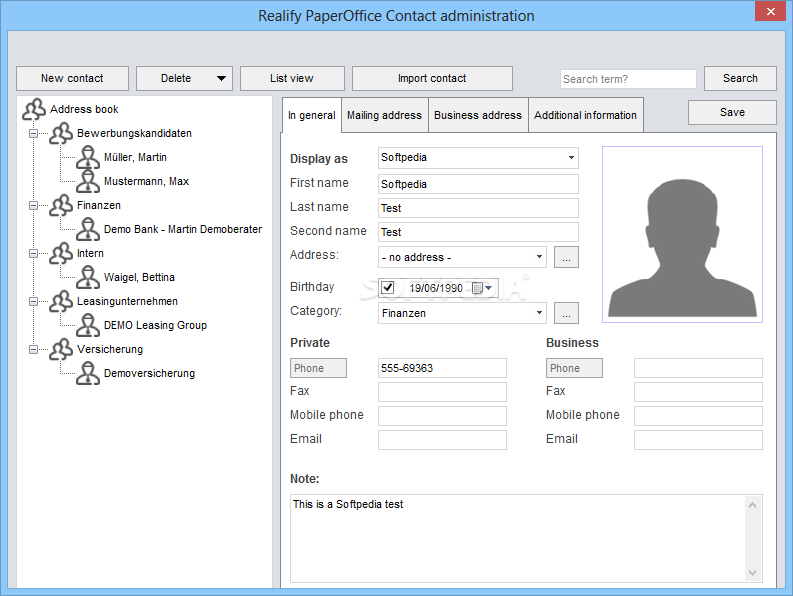
Task: Click the Search button
Action: pyautogui.click(x=740, y=78)
